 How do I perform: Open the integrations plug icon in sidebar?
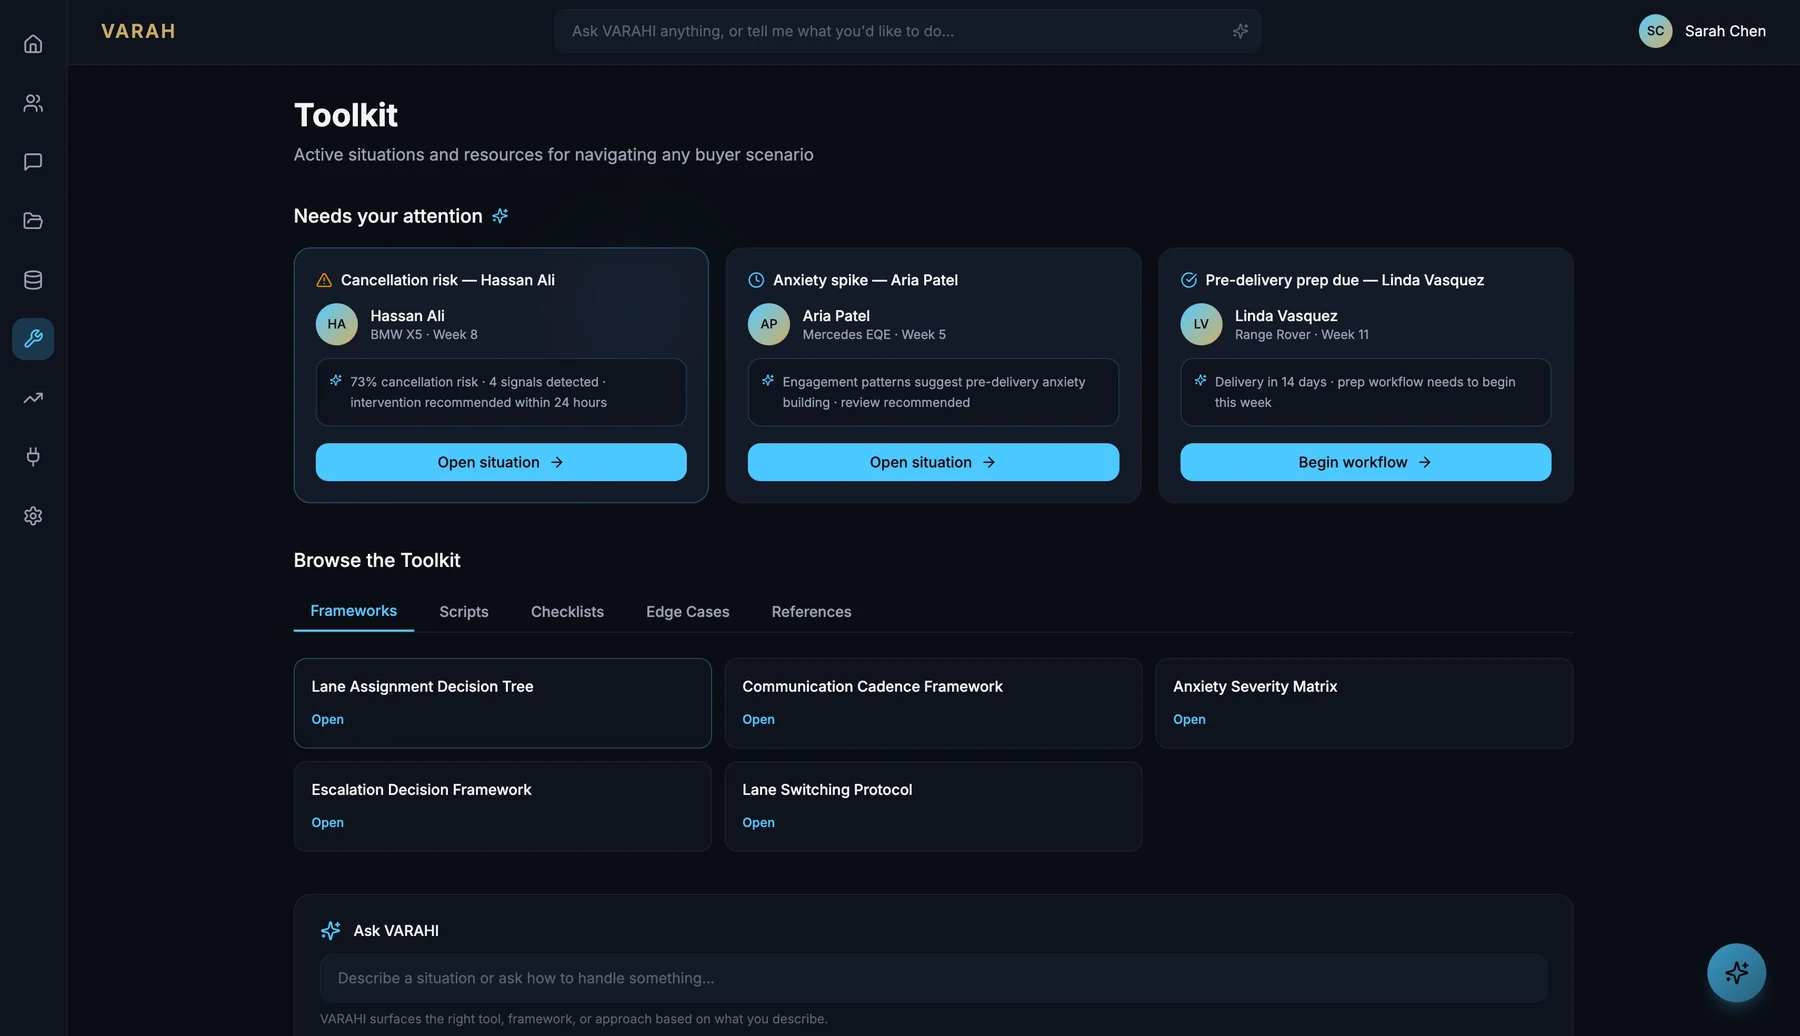click(33, 457)
